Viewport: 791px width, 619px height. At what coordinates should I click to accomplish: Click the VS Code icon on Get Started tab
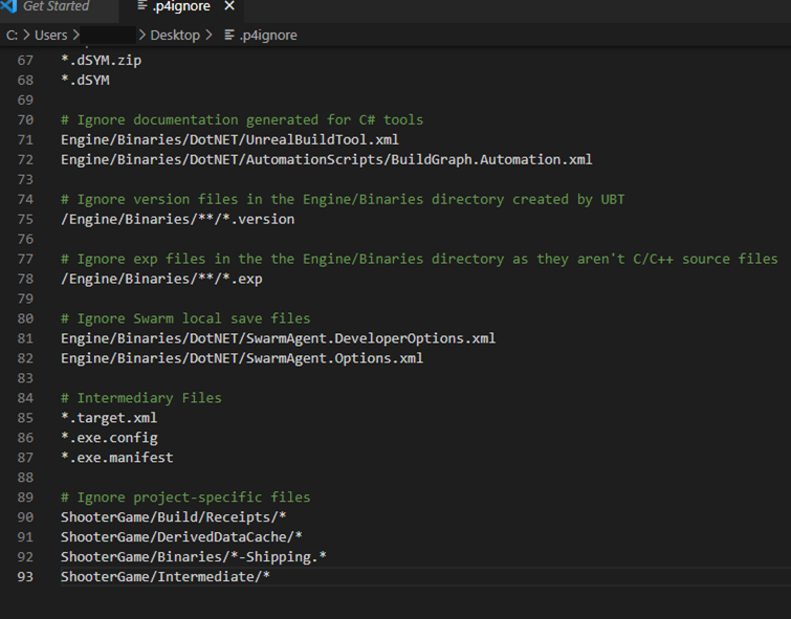point(9,6)
